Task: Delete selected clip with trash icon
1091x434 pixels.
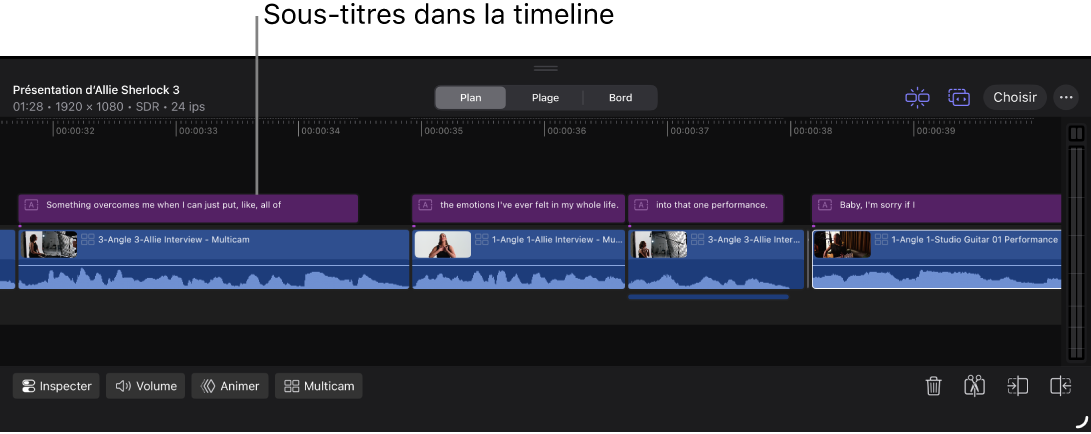Action: click(x=933, y=385)
